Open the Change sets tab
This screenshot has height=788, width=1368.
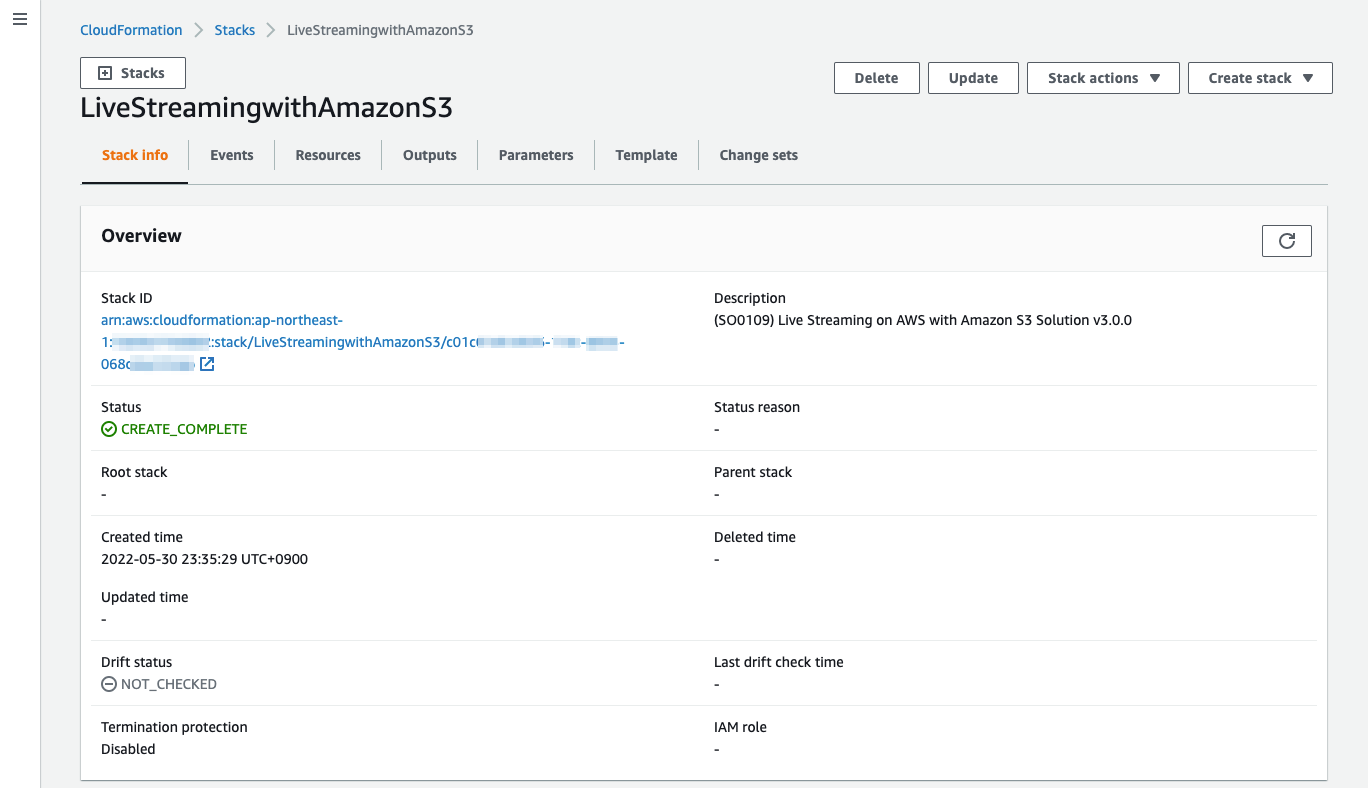(x=758, y=155)
